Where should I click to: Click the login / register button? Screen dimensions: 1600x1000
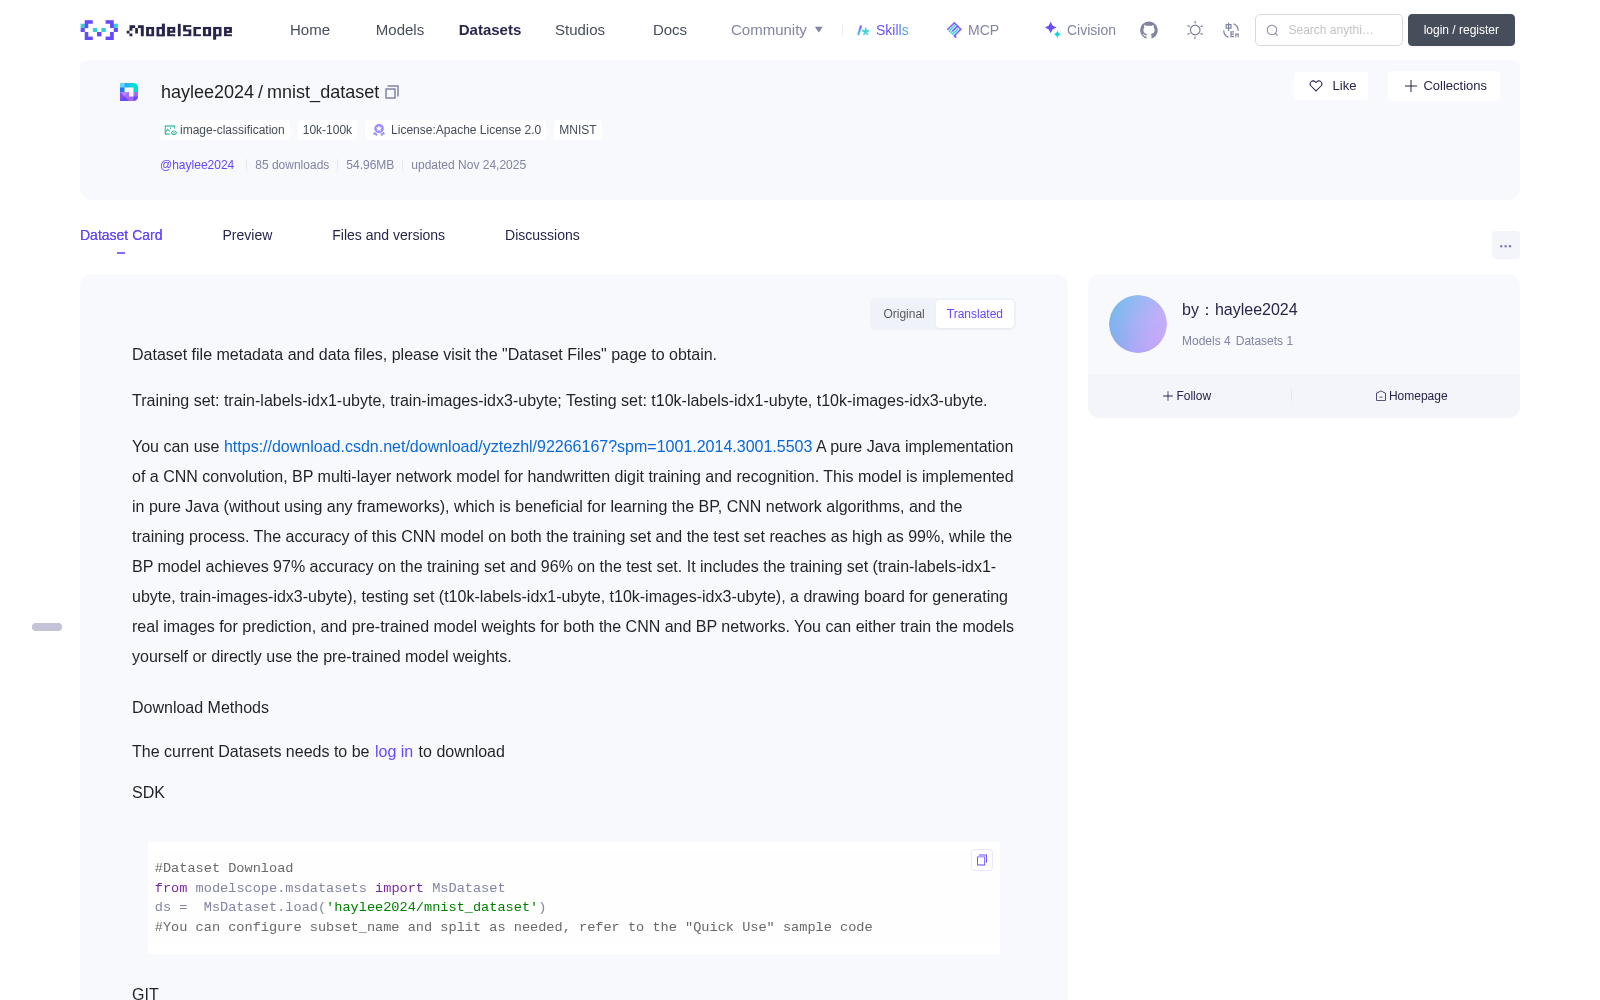1461,30
